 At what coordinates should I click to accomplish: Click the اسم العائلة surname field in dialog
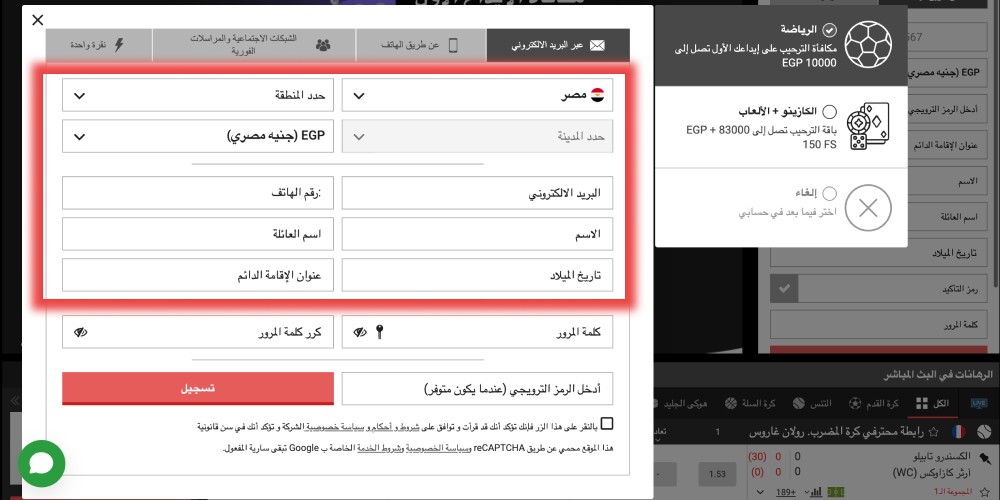pyautogui.click(x=198, y=234)
